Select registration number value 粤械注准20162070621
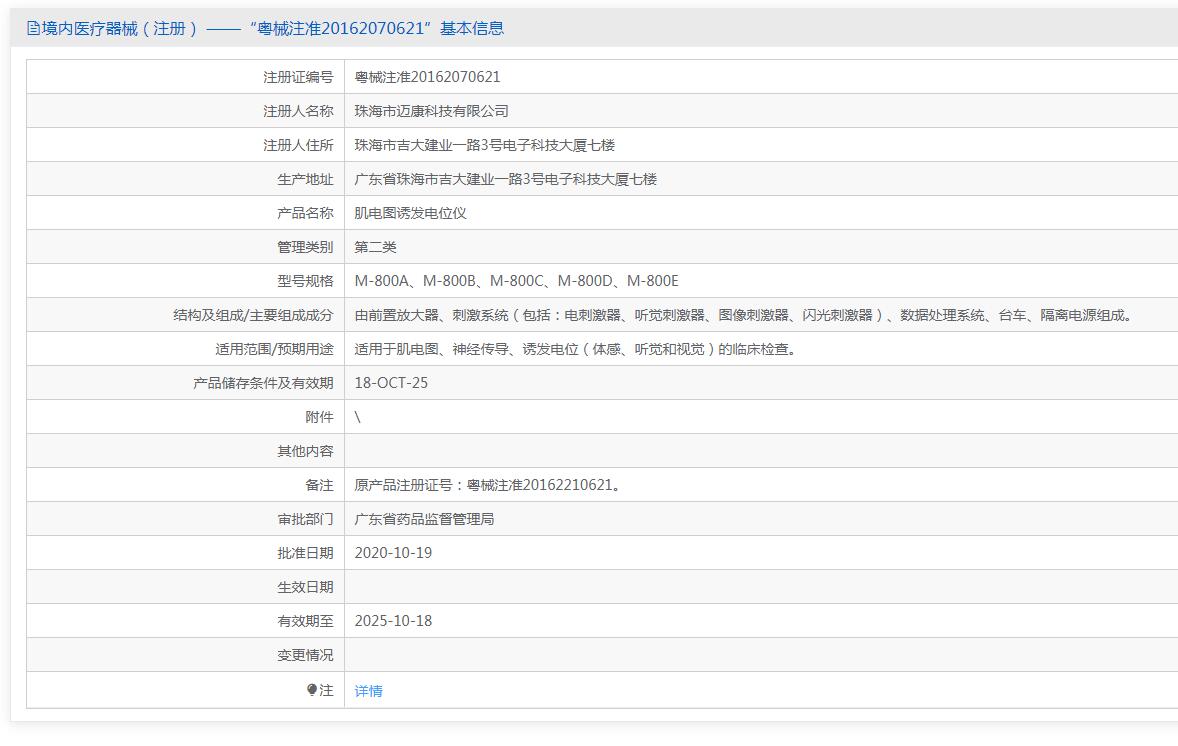 427,77
